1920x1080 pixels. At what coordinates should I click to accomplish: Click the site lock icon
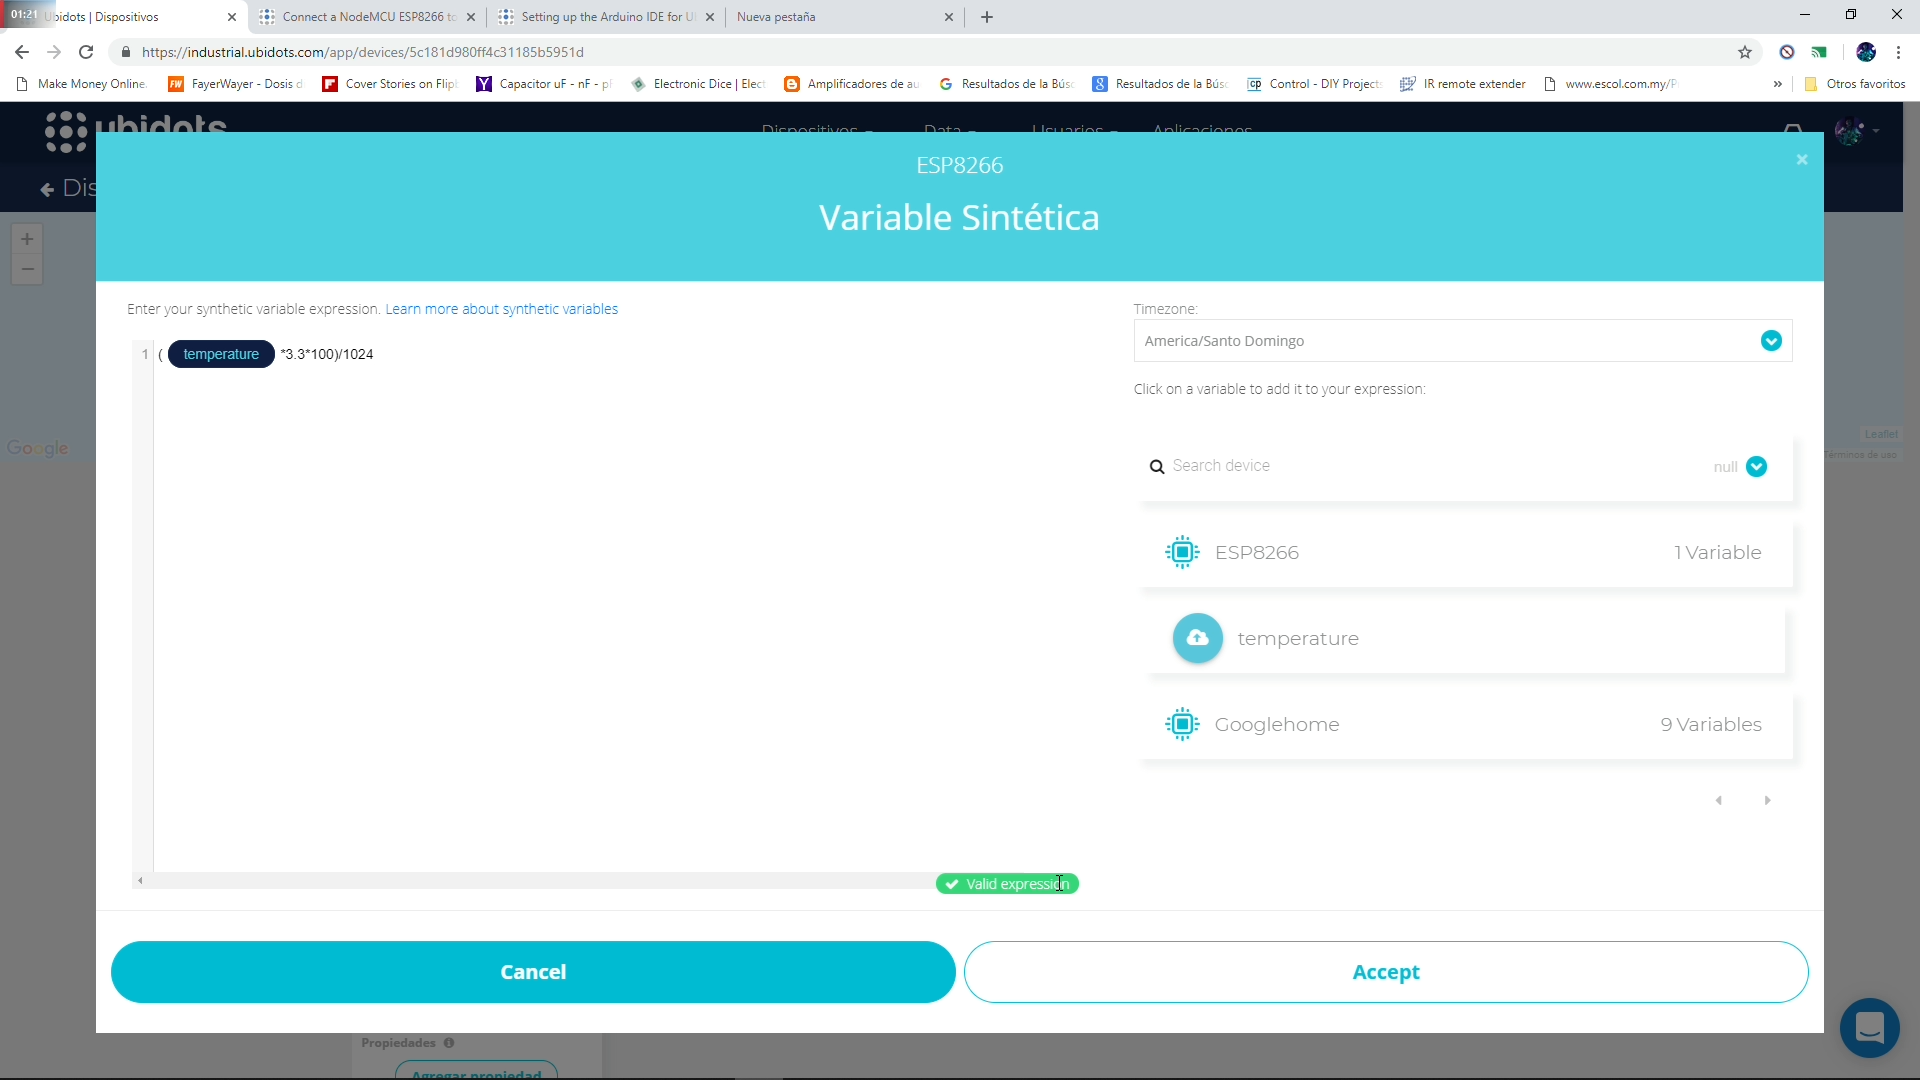coord(125,52)
